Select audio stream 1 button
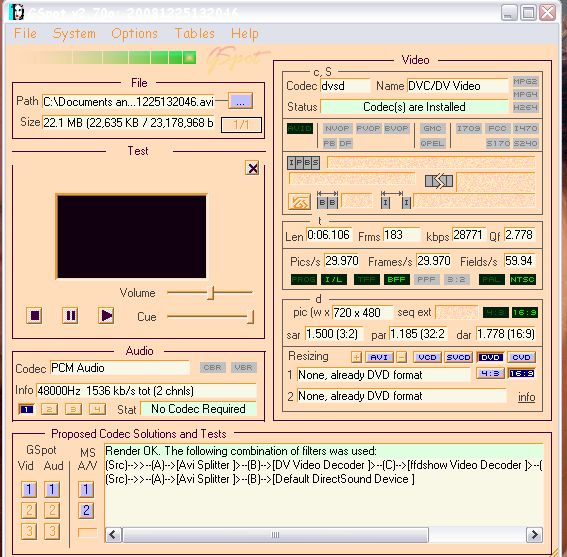The image size is (567, 557). click(26, 409)
